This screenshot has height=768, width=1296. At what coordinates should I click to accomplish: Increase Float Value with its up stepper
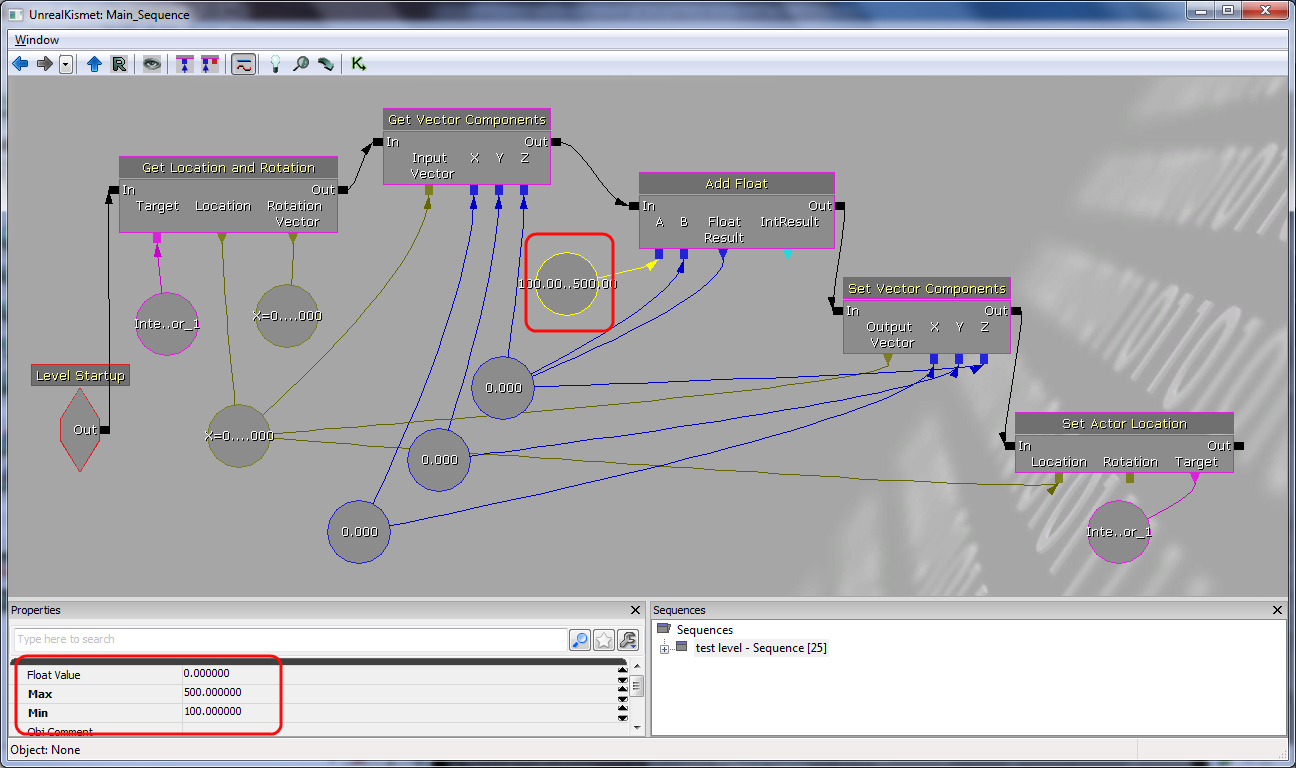[x=622, y=670]
